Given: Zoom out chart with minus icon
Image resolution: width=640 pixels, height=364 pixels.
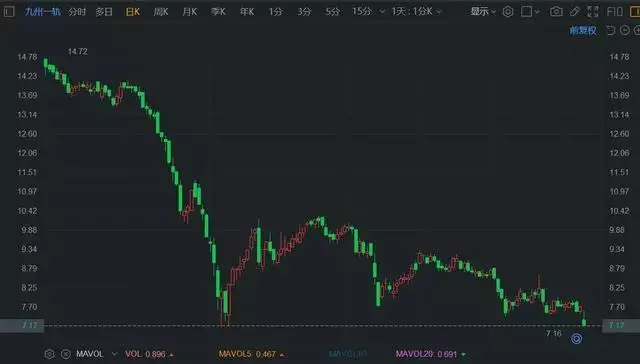Looking at the screenshot, I should (x=624, y=30).
